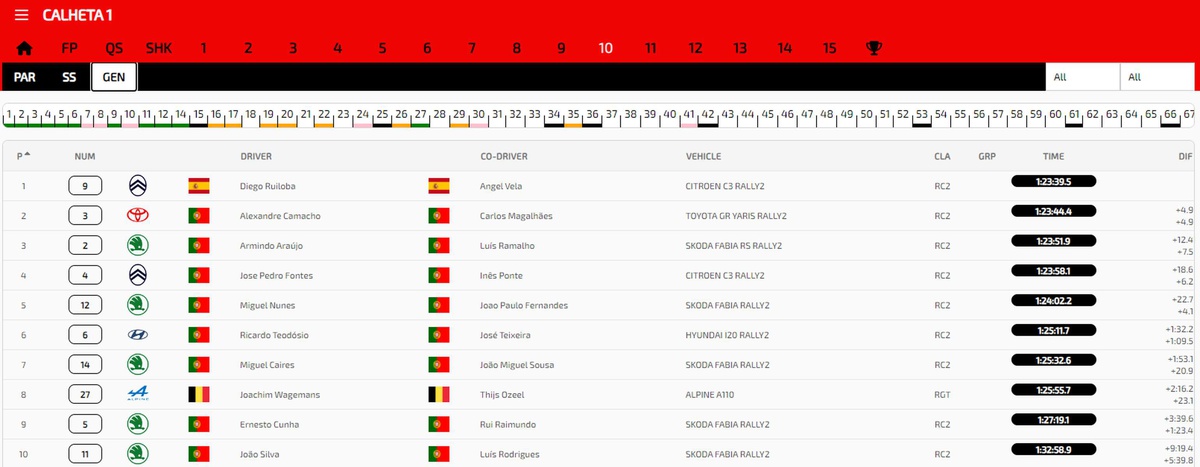Screen dimensions: 1200x467
Task: Click Skoda logo for Armindo Araújo
Action: click(138, 245)
